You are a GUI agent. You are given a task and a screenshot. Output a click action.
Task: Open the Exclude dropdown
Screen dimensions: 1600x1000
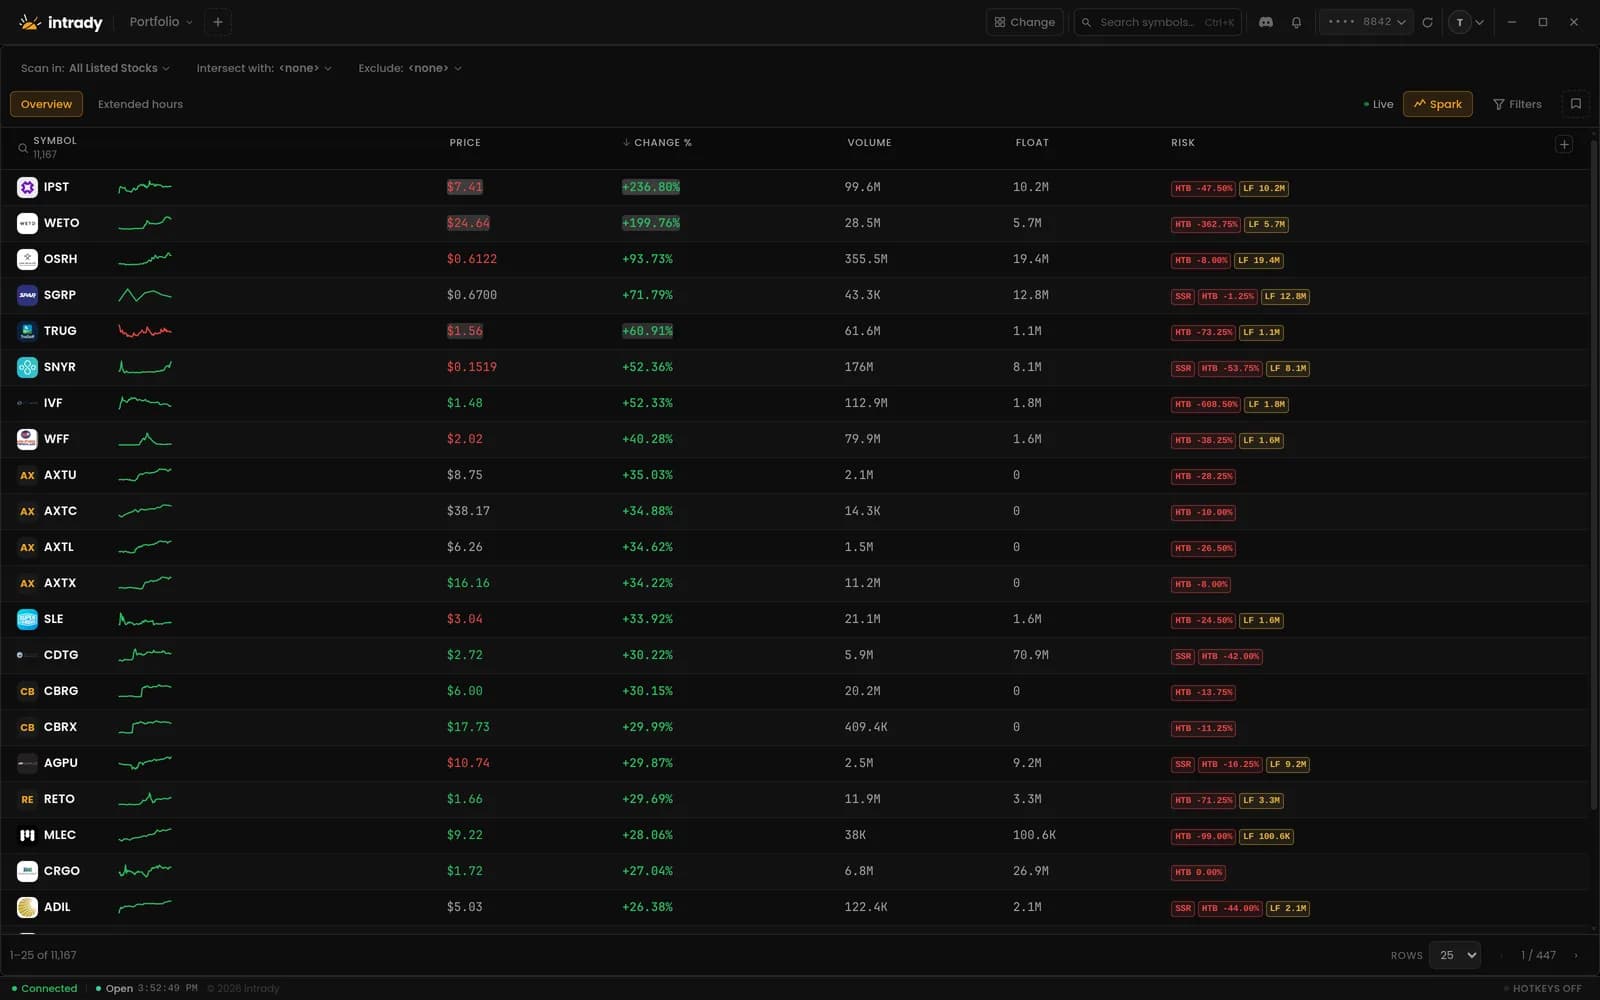(410, 68)
